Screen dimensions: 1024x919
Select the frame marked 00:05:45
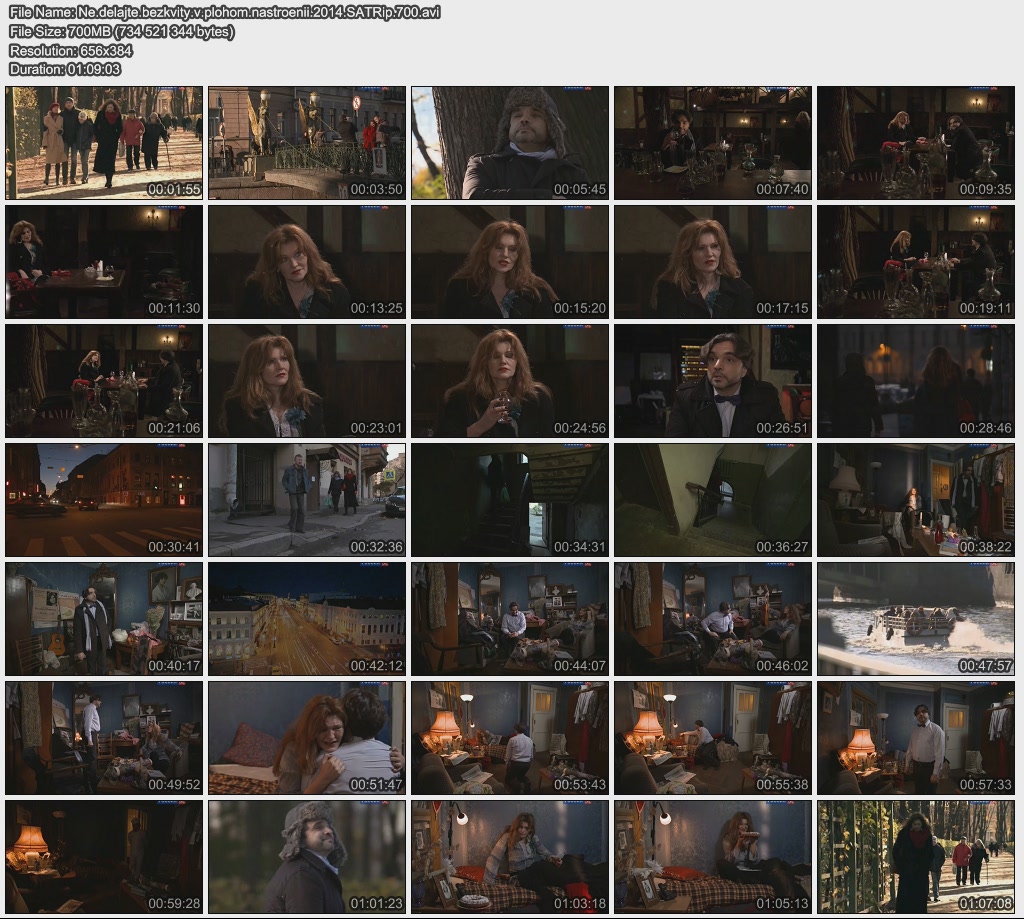tap(510, 143)
